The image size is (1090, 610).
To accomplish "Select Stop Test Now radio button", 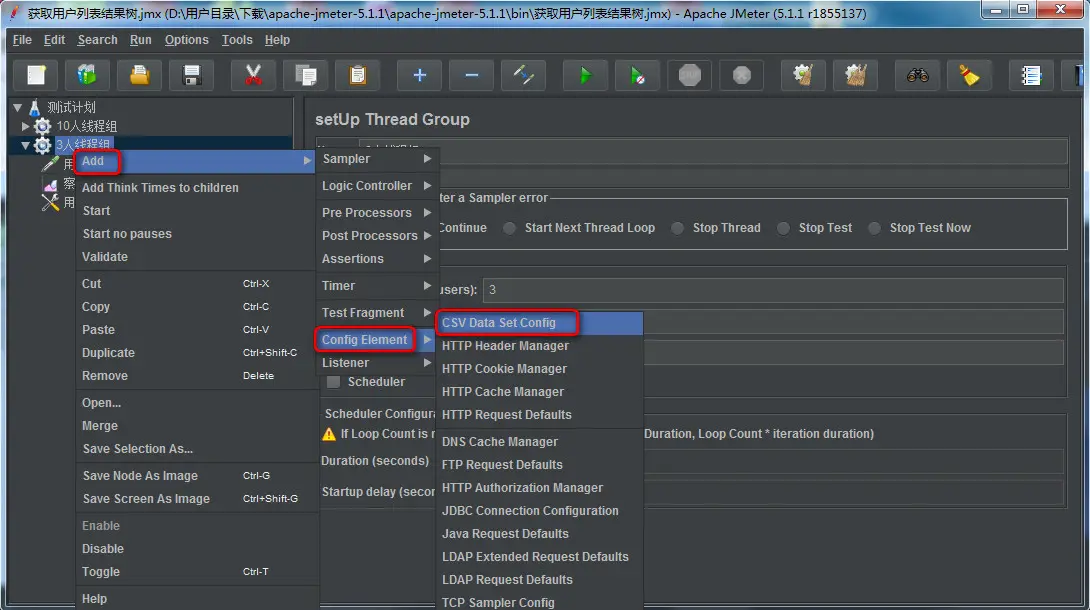I will tap(875, 228).
